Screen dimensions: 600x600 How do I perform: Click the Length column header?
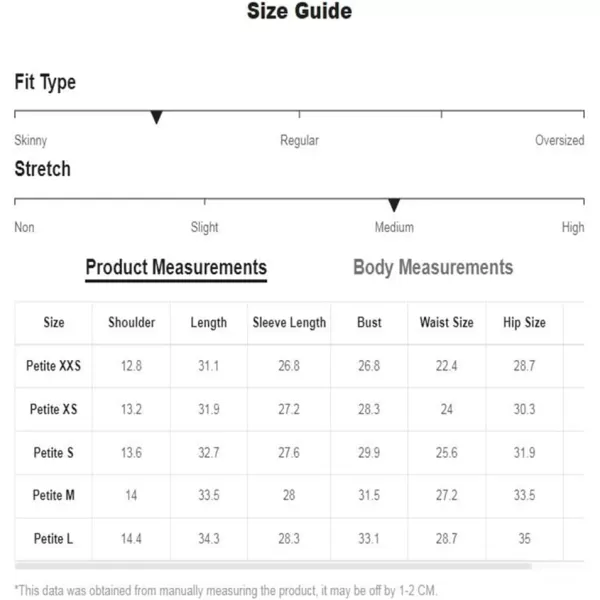(209, 323)
